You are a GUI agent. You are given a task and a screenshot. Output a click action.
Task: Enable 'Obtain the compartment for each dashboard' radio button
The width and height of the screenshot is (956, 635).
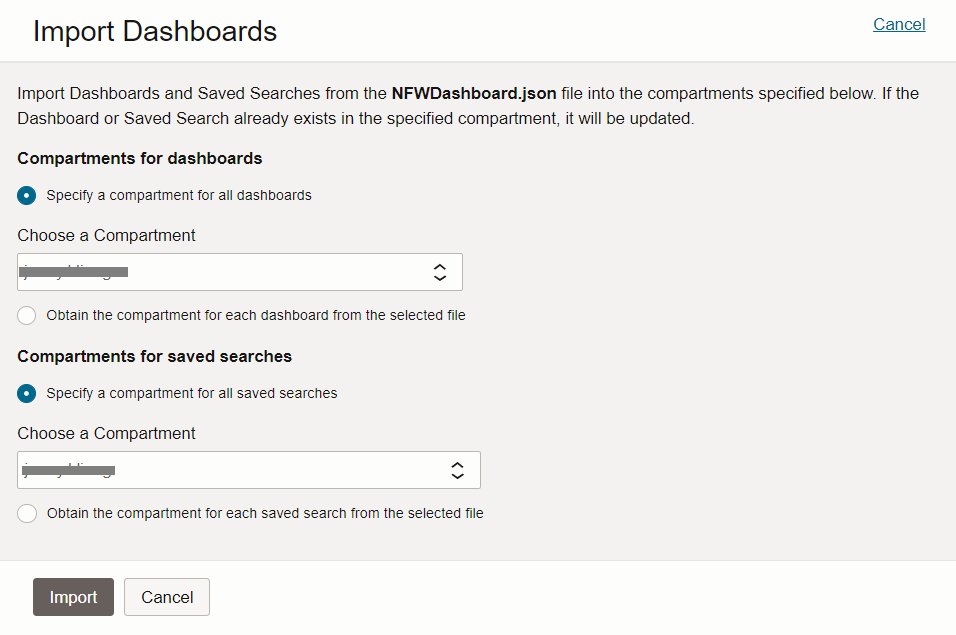pos(27,315)
